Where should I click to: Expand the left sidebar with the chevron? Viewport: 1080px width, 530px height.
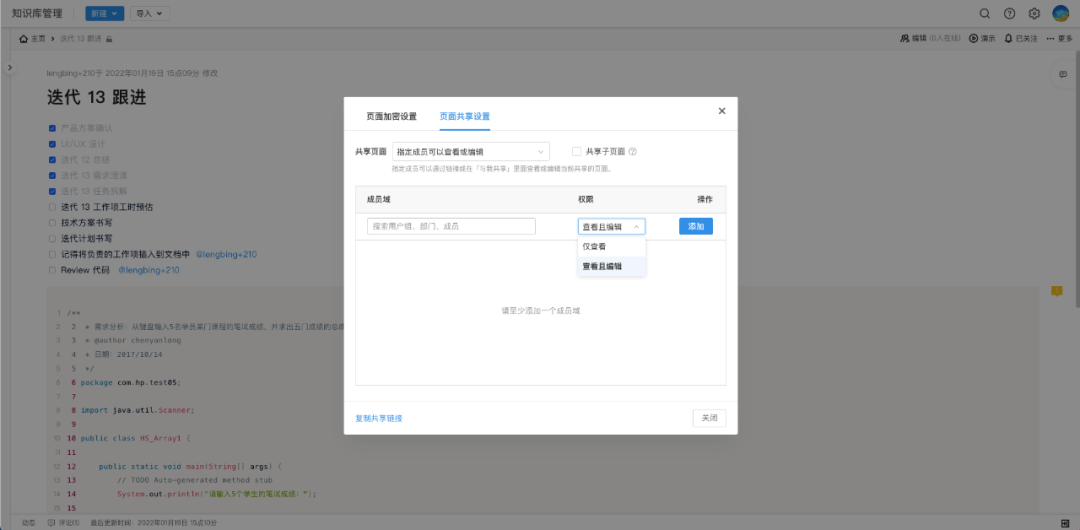tap(9, 67)
